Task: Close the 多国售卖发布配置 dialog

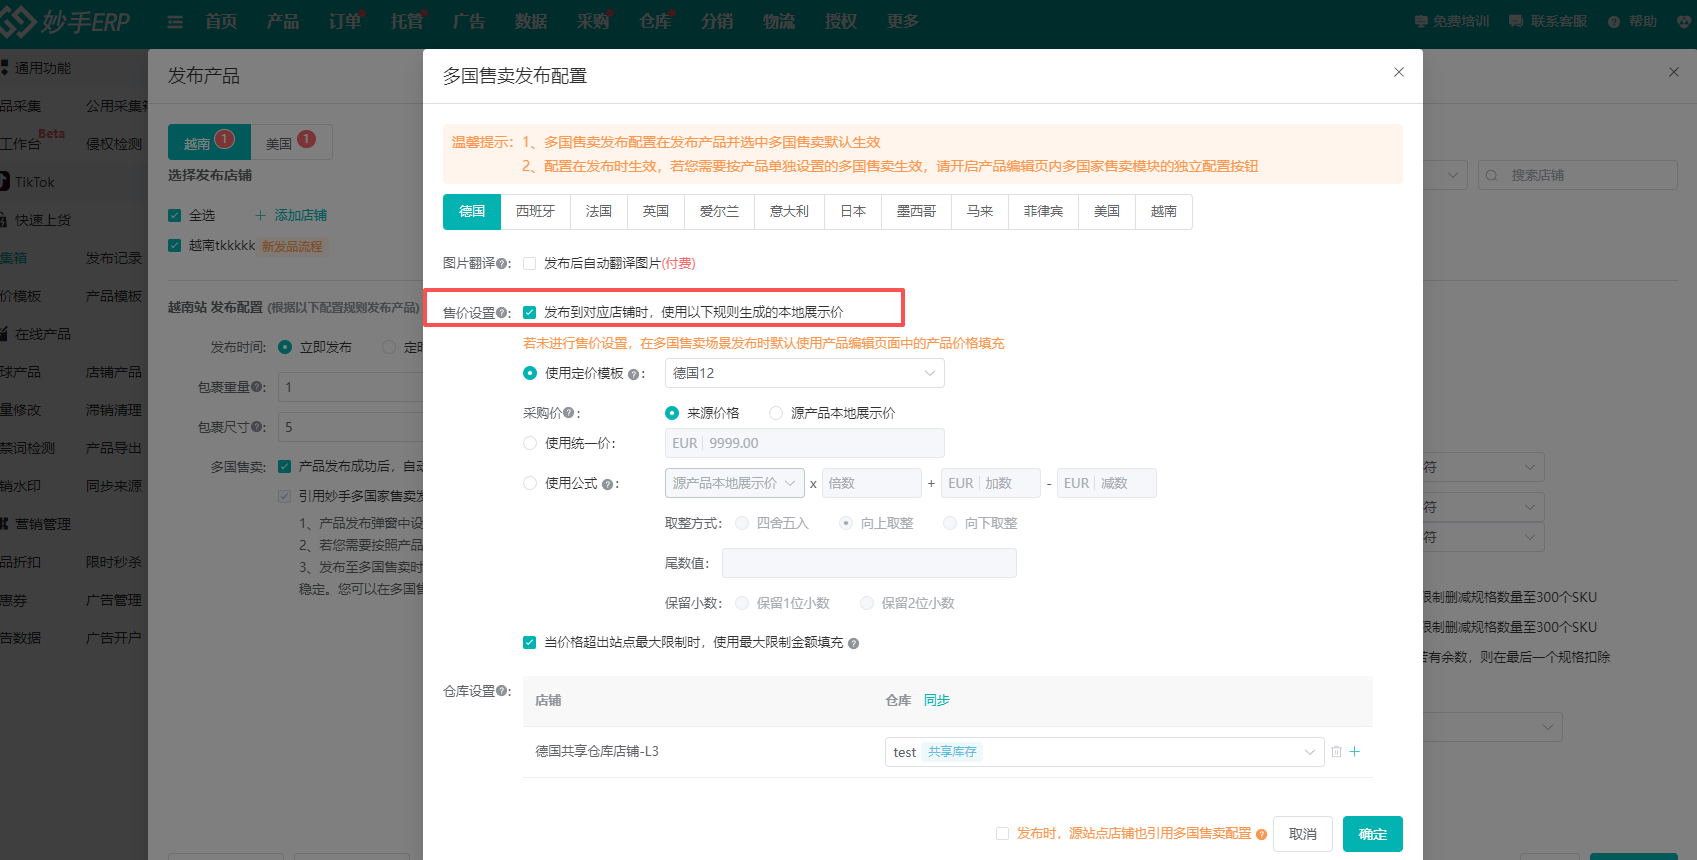Action: (x=1399, y=72)
